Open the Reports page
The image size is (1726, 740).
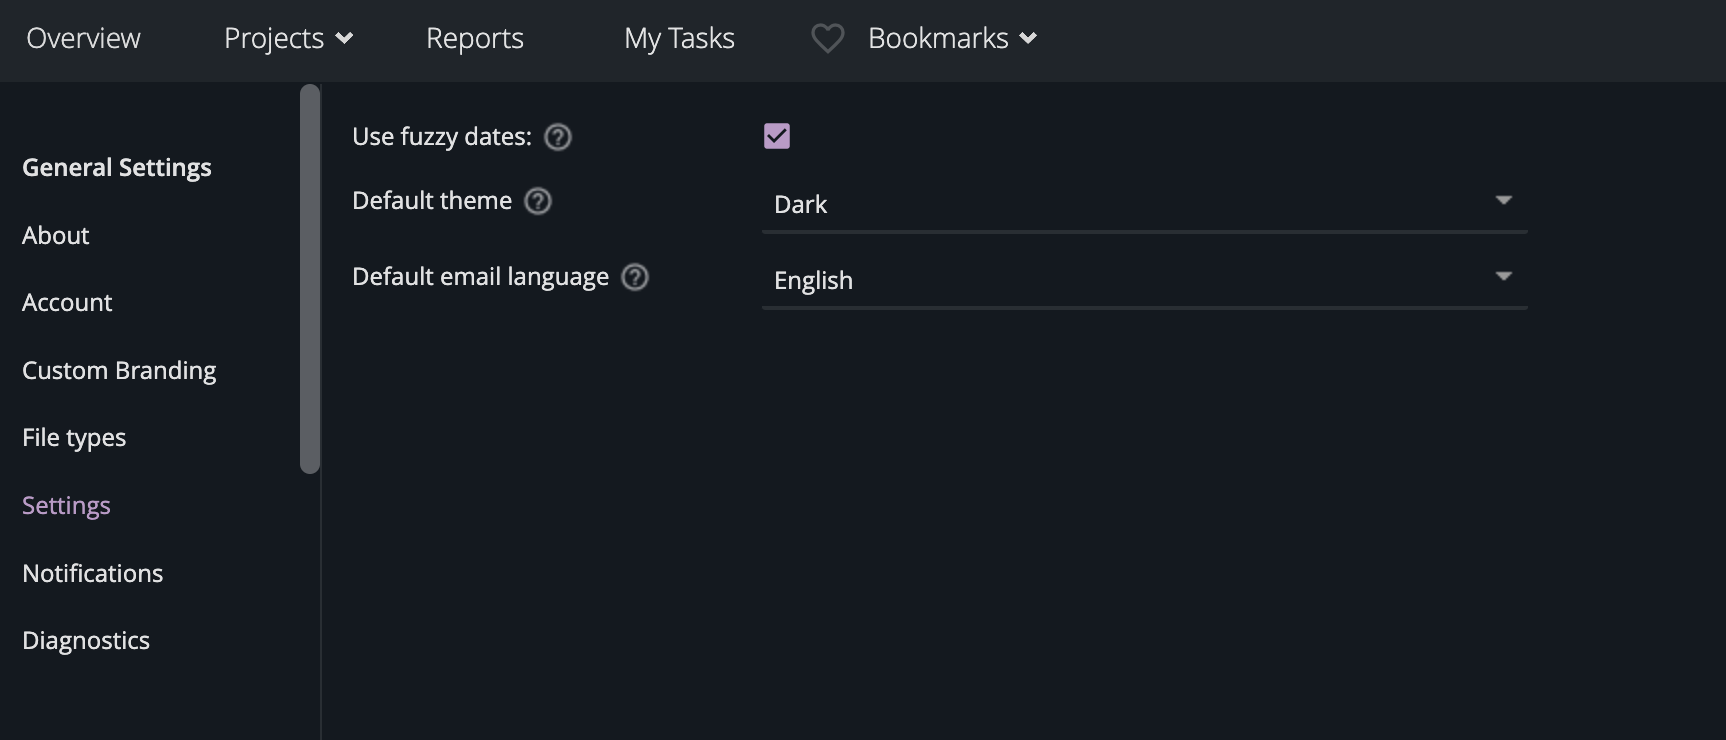(475, 38)
